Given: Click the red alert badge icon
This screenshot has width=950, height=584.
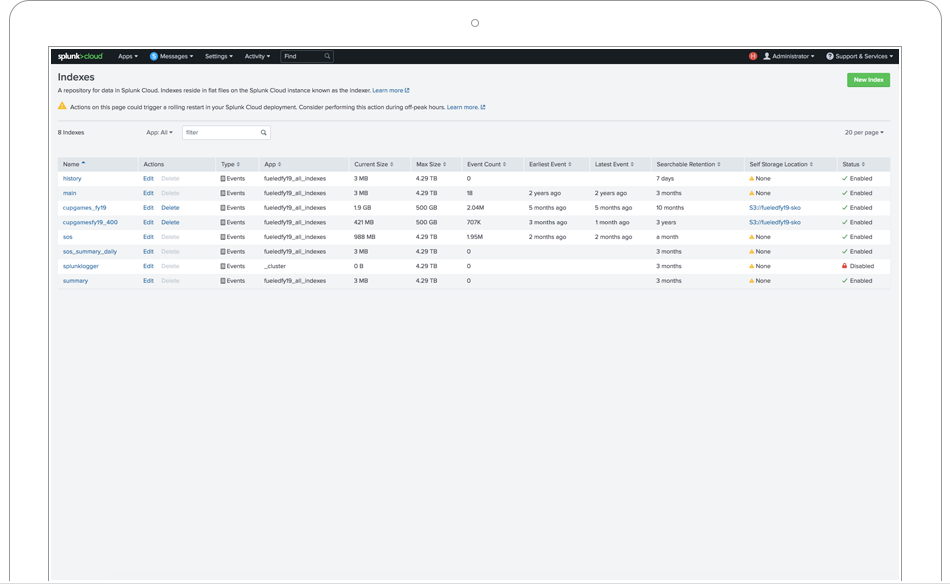Looking at the screenshot, I should [752, 56].
